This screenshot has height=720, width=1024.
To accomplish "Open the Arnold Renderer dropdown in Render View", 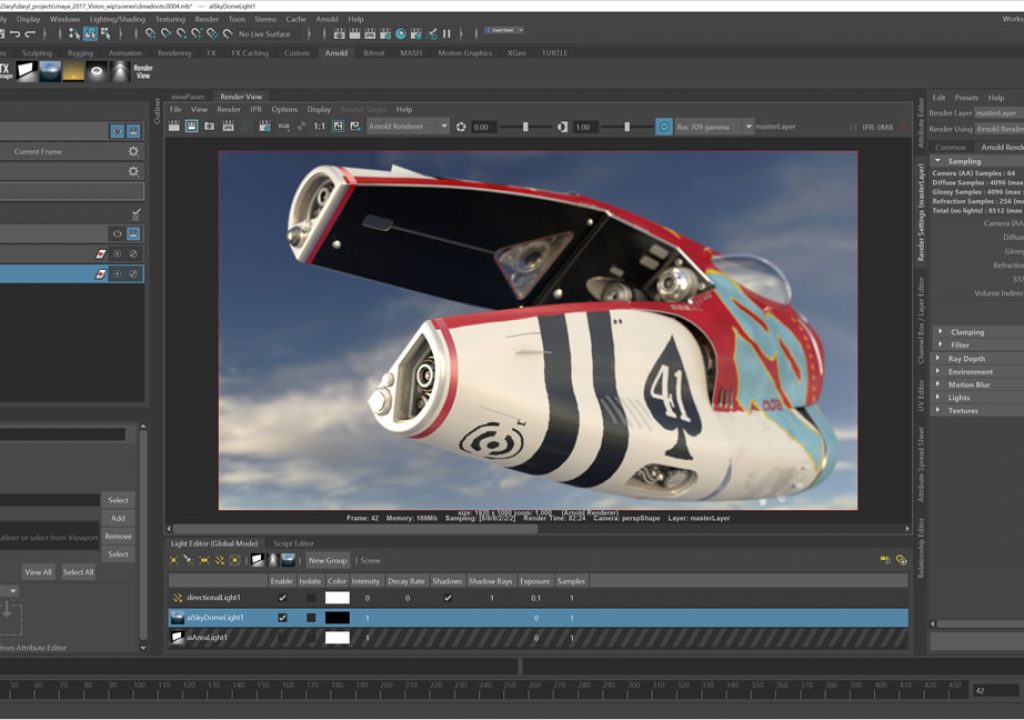I will pyautogui.click(x=408, y=127).
